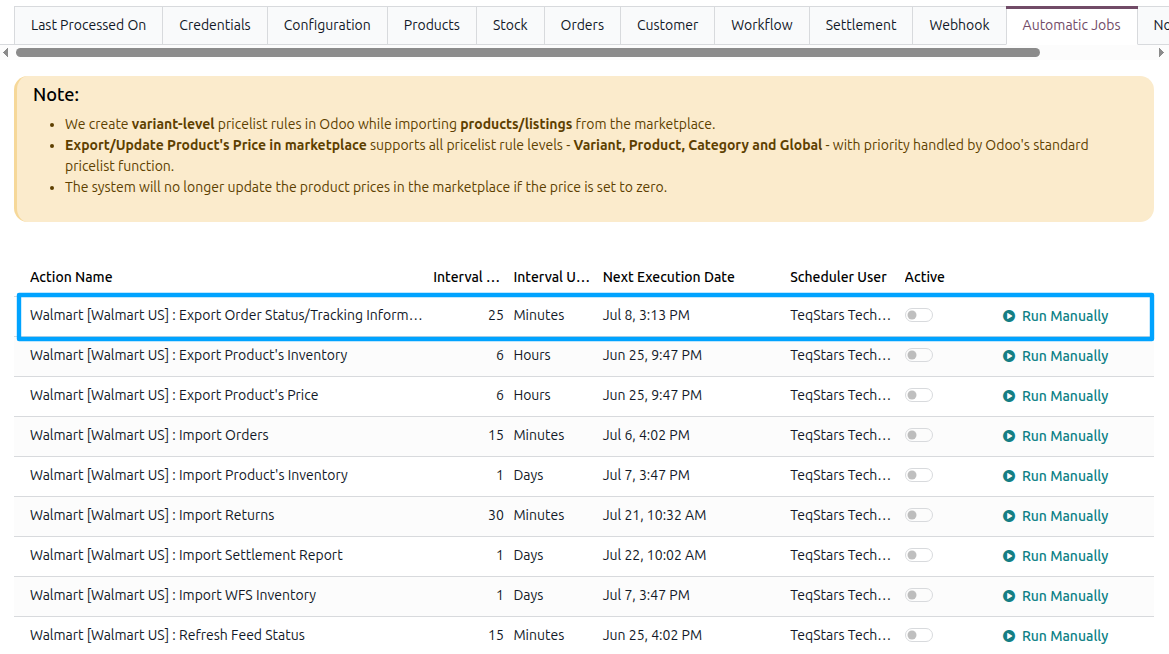This screenshot has width=1169, height=654.
Task: Toggle Active for Export Product's Inventory job
Action: (918, 355)
